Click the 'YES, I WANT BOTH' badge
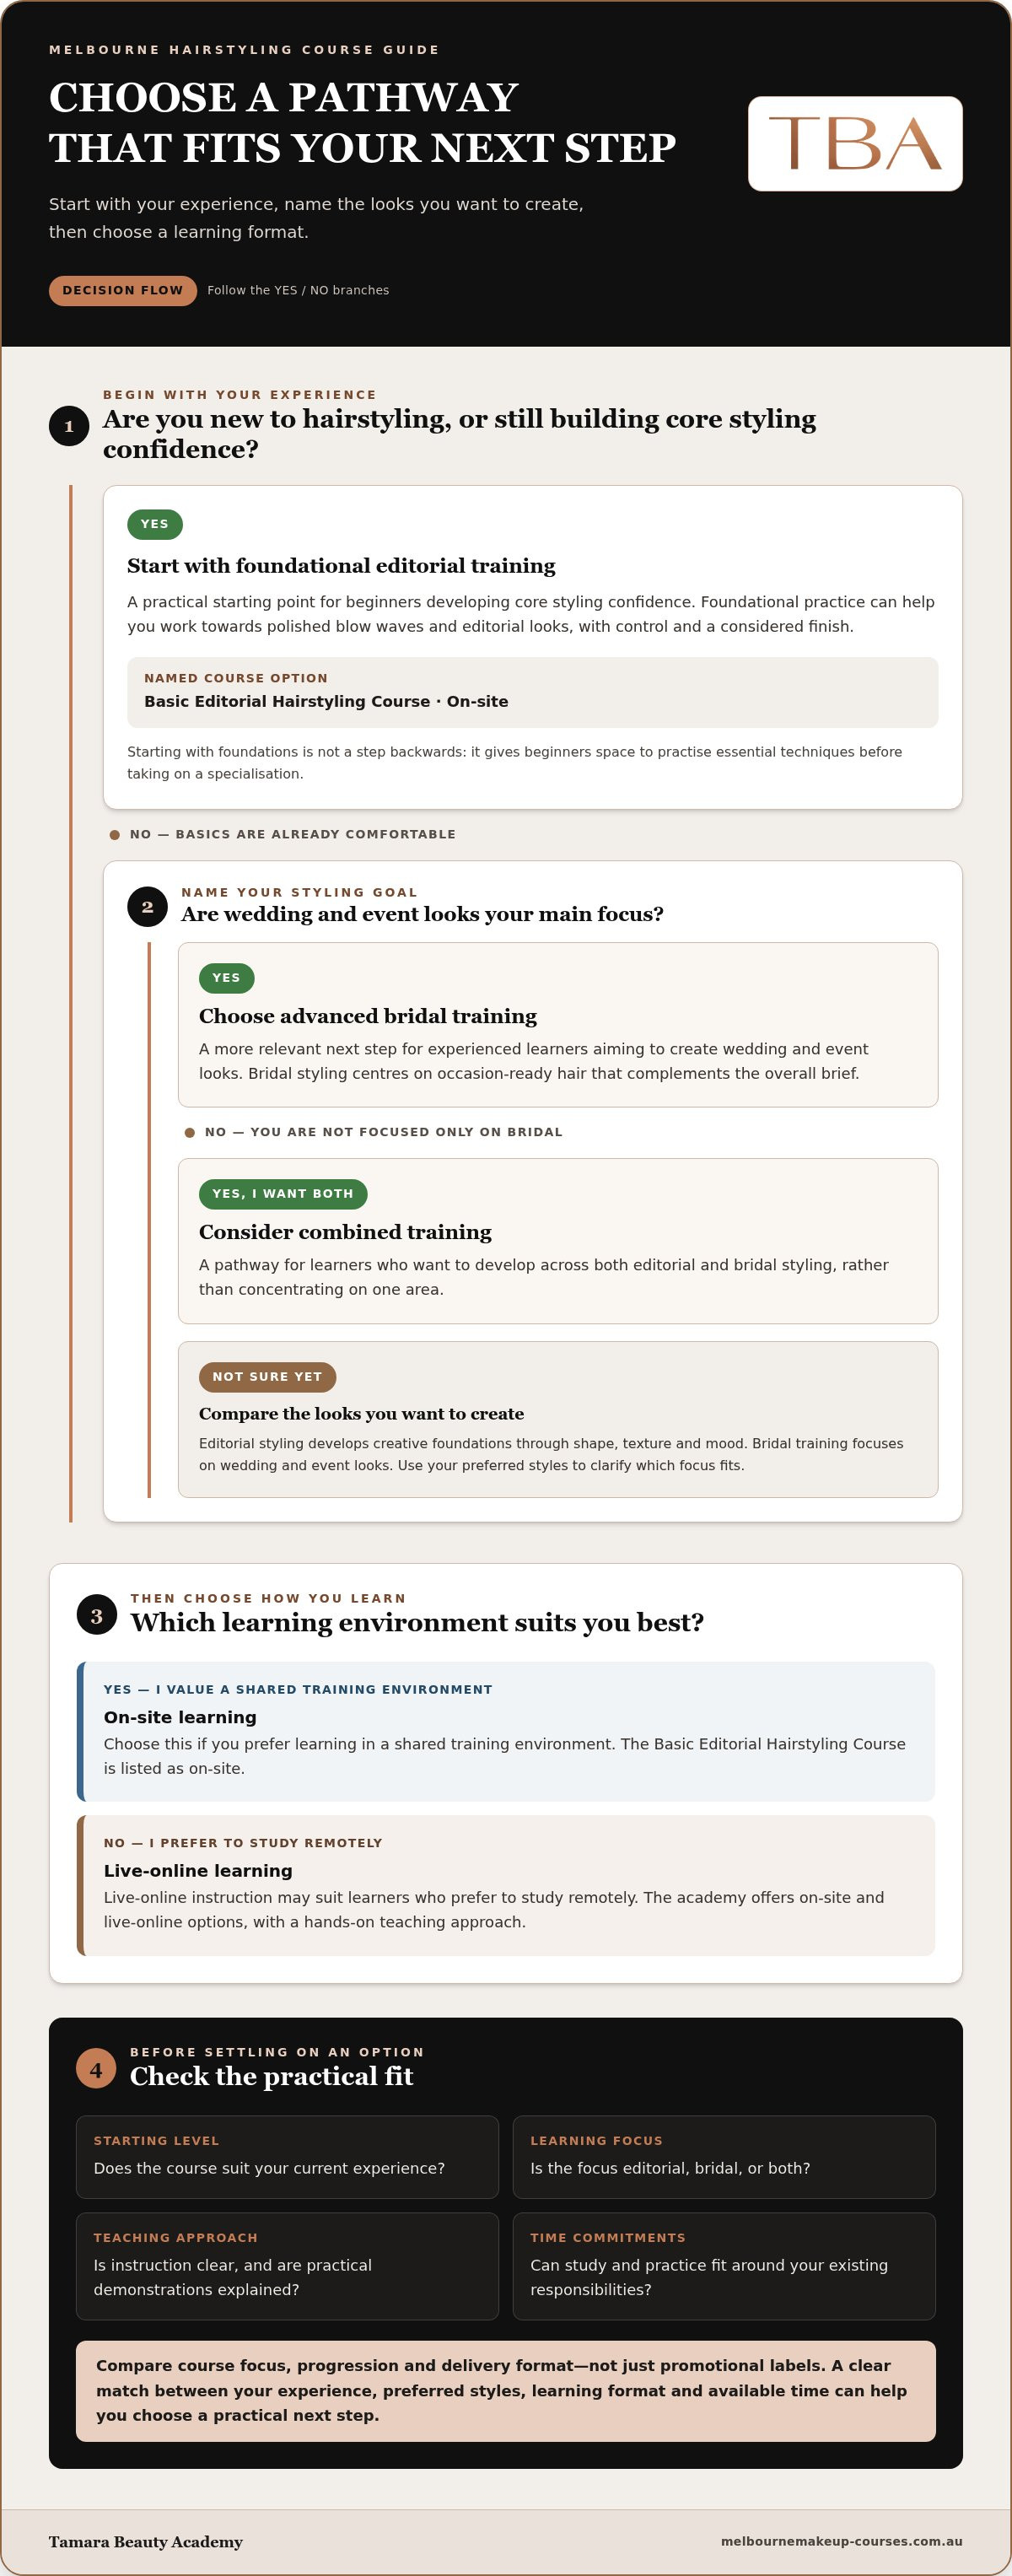1012x2576 pixels. [283, 1194]
